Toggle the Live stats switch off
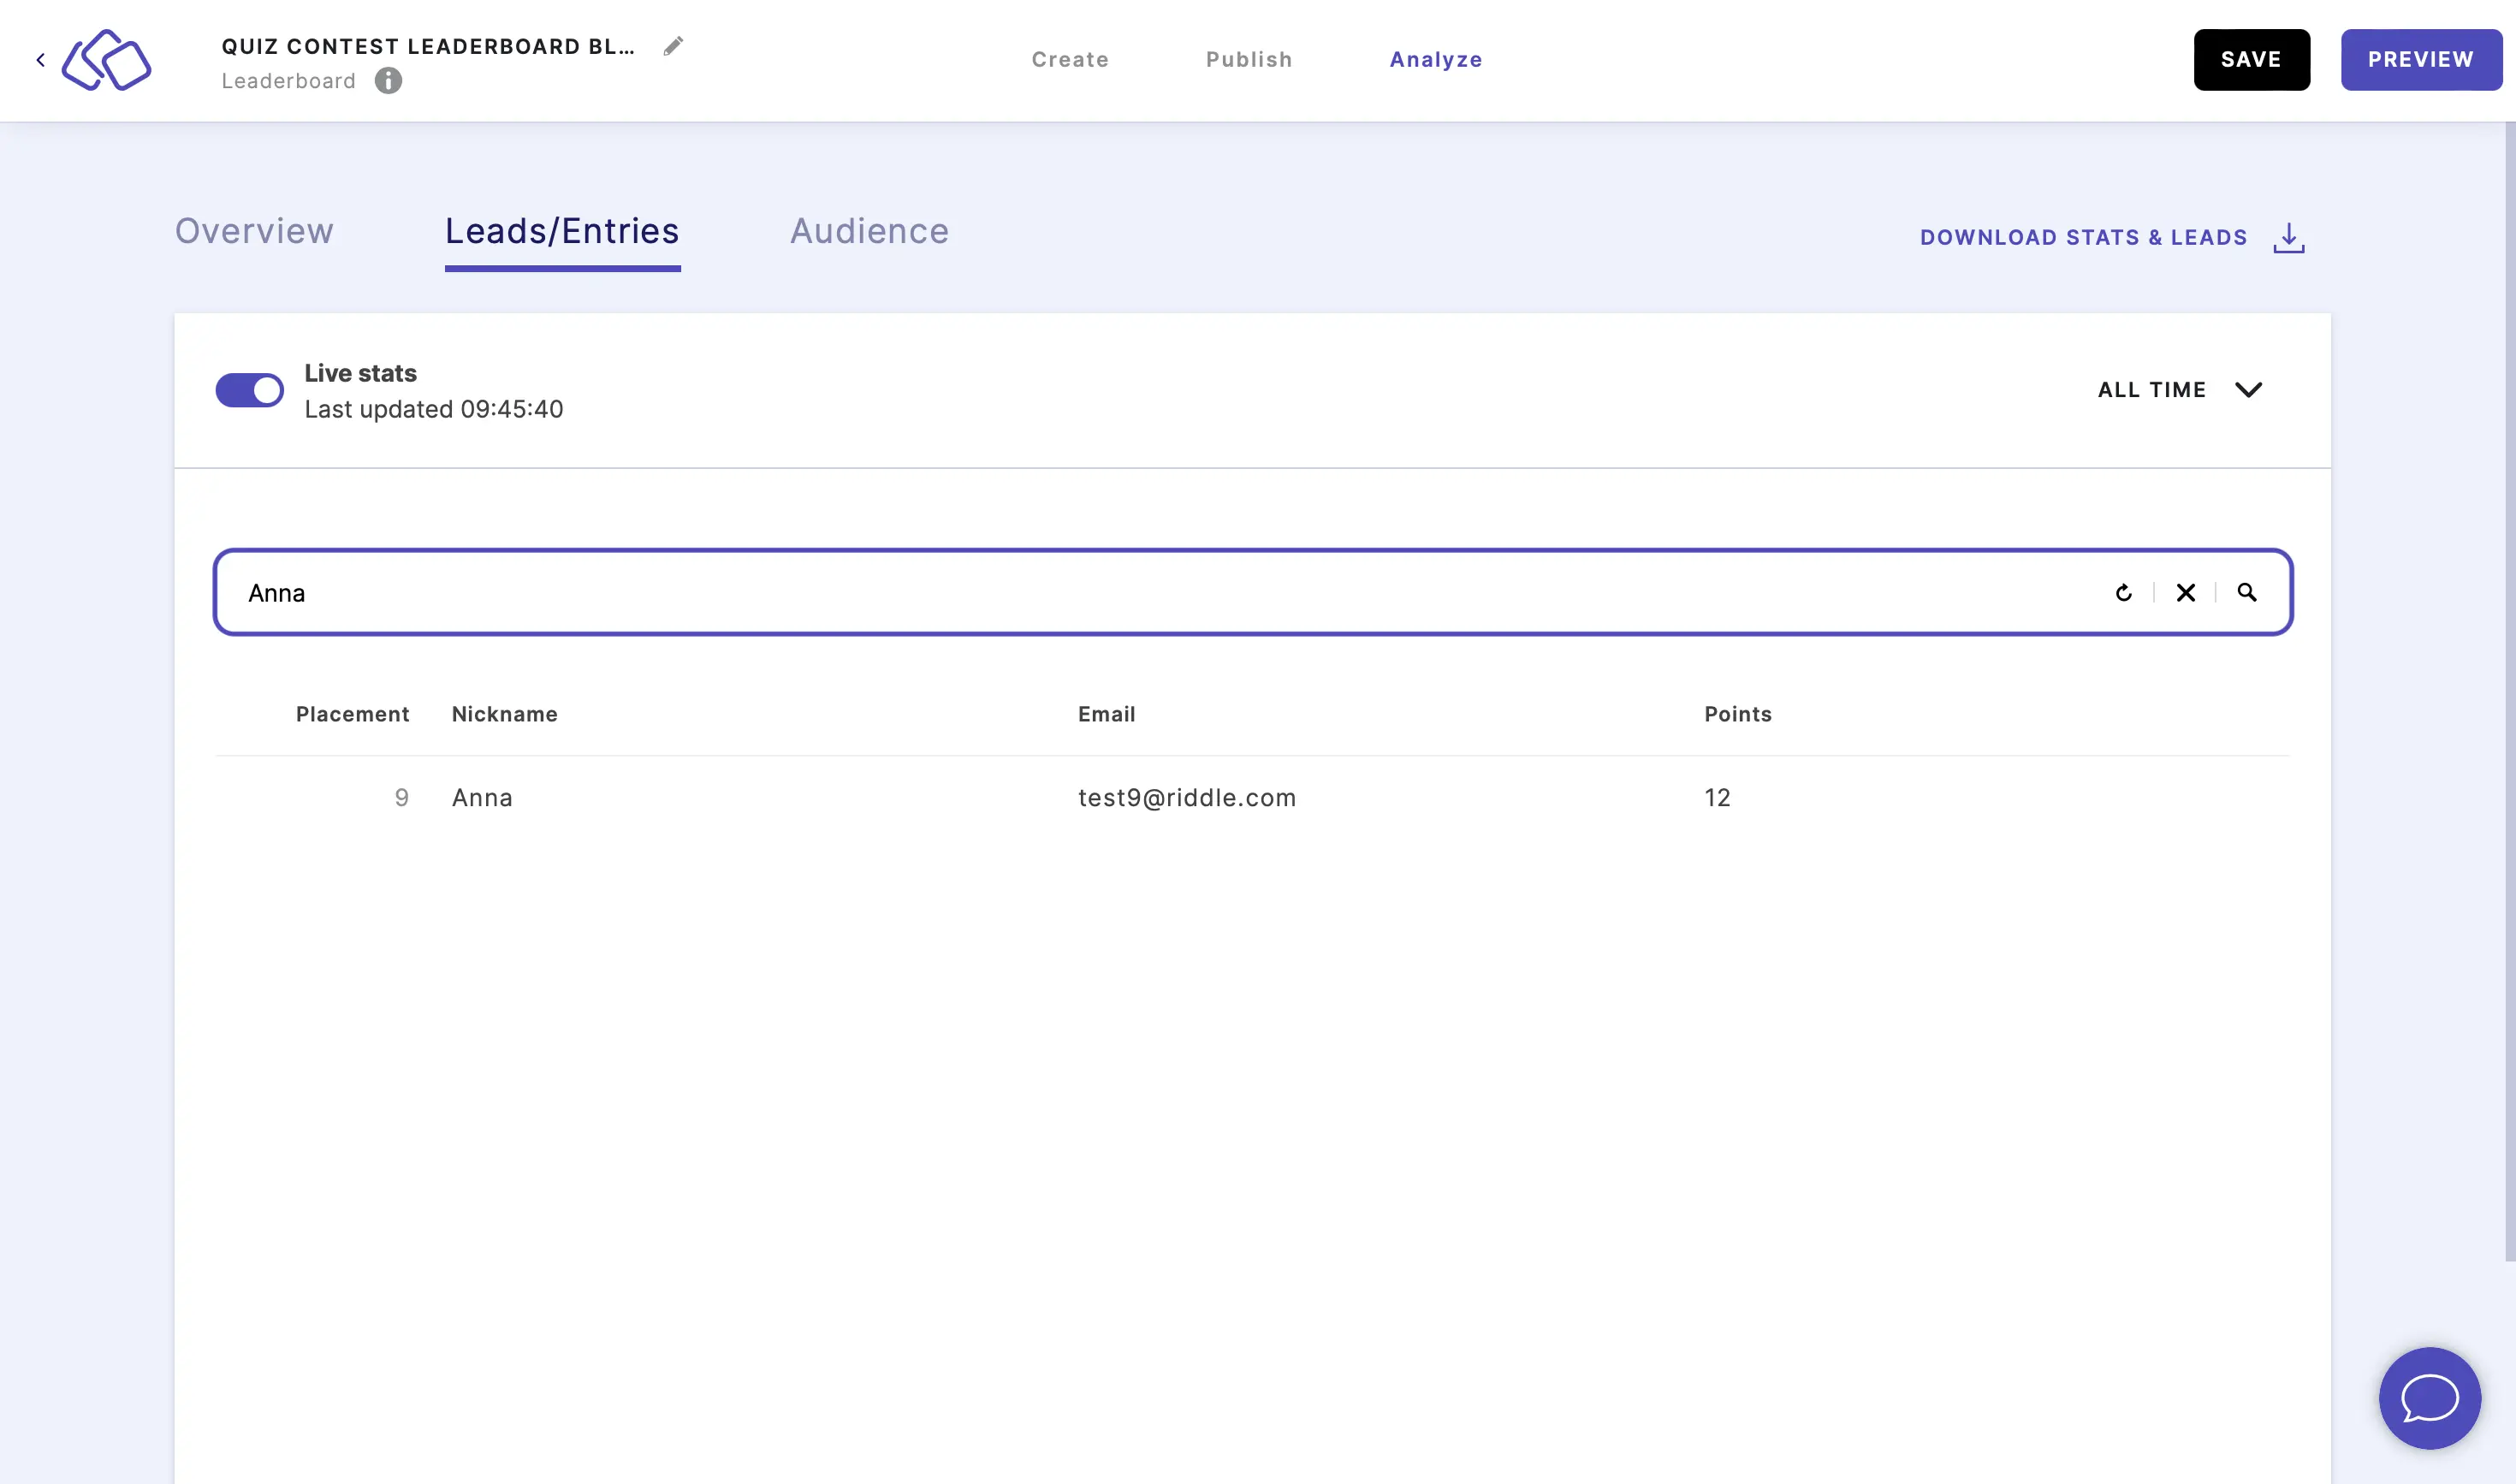This screenshot has height=1484, width=2516. click(x=249, y=390)
